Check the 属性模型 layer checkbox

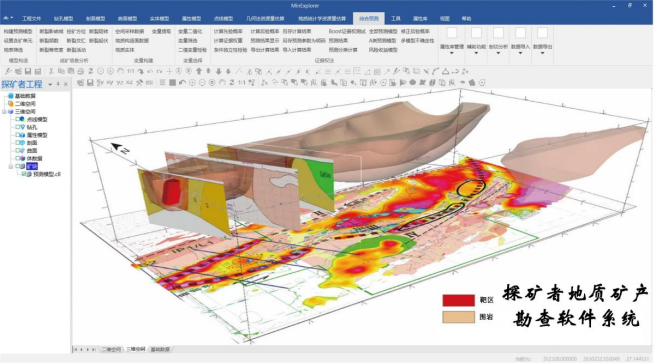point(18,135)
